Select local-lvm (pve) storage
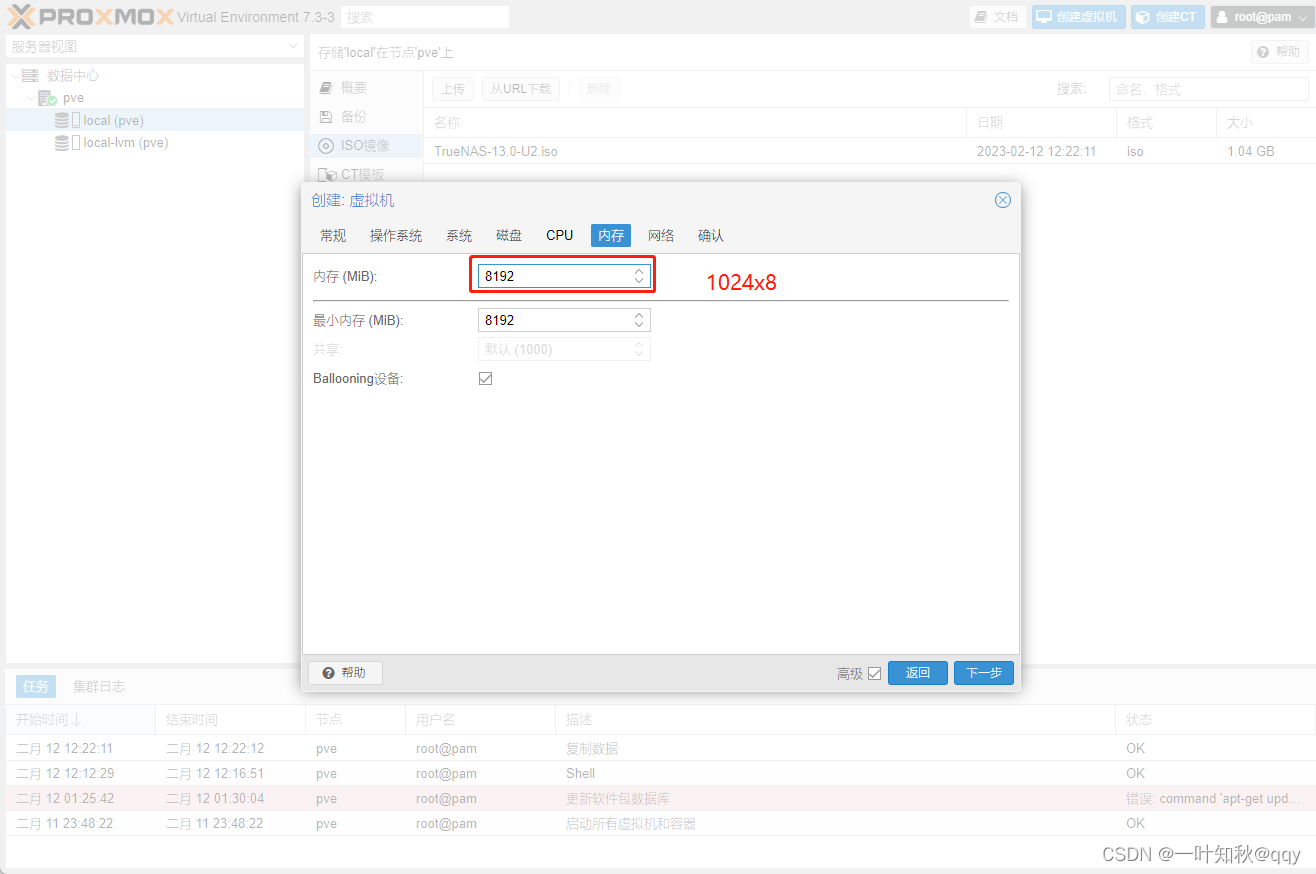1316x874 pixels. (x=155, y=142)
